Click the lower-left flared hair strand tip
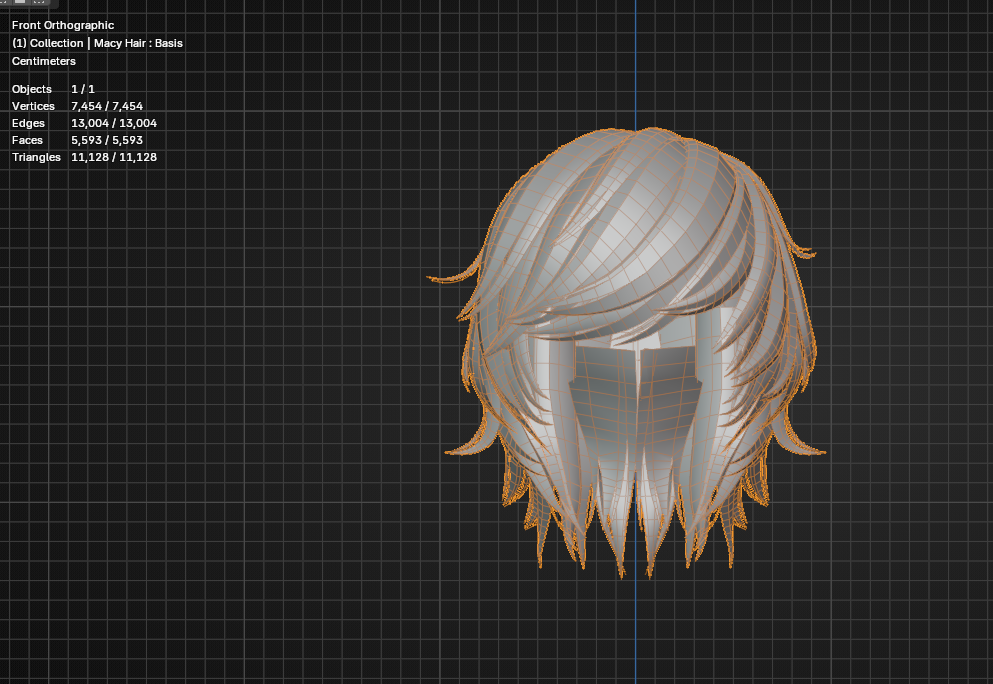 [449, 452]
